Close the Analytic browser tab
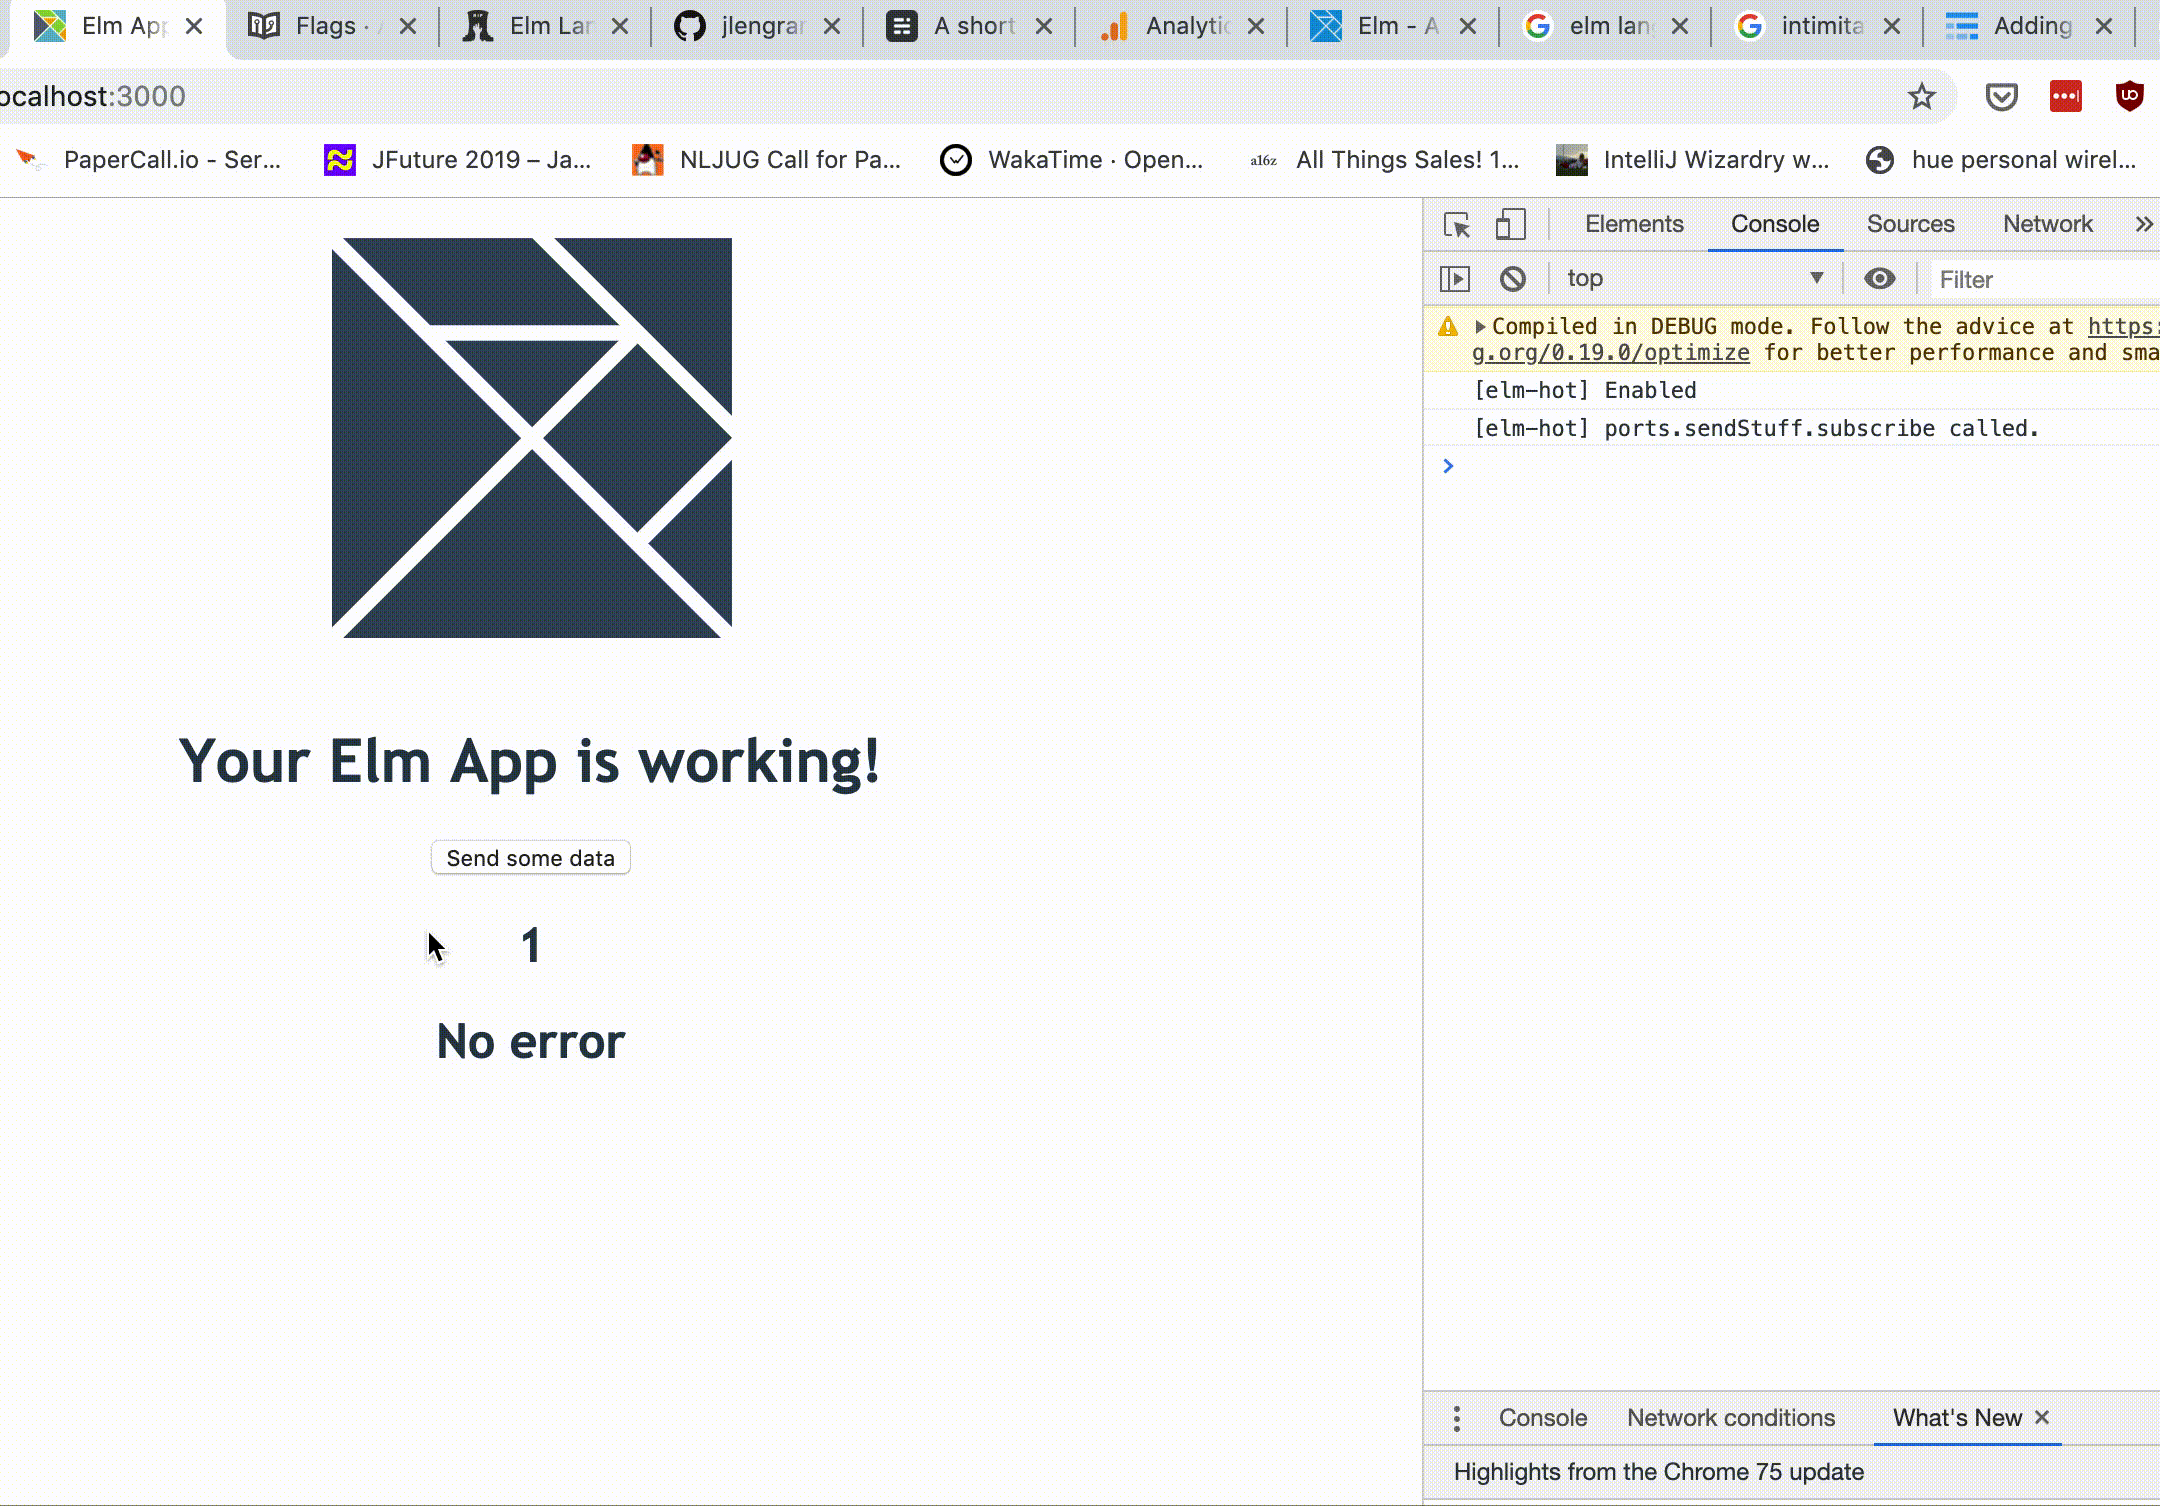Image resolution: width=2160 pixels, height=1506 pixels. [1256, 27]
